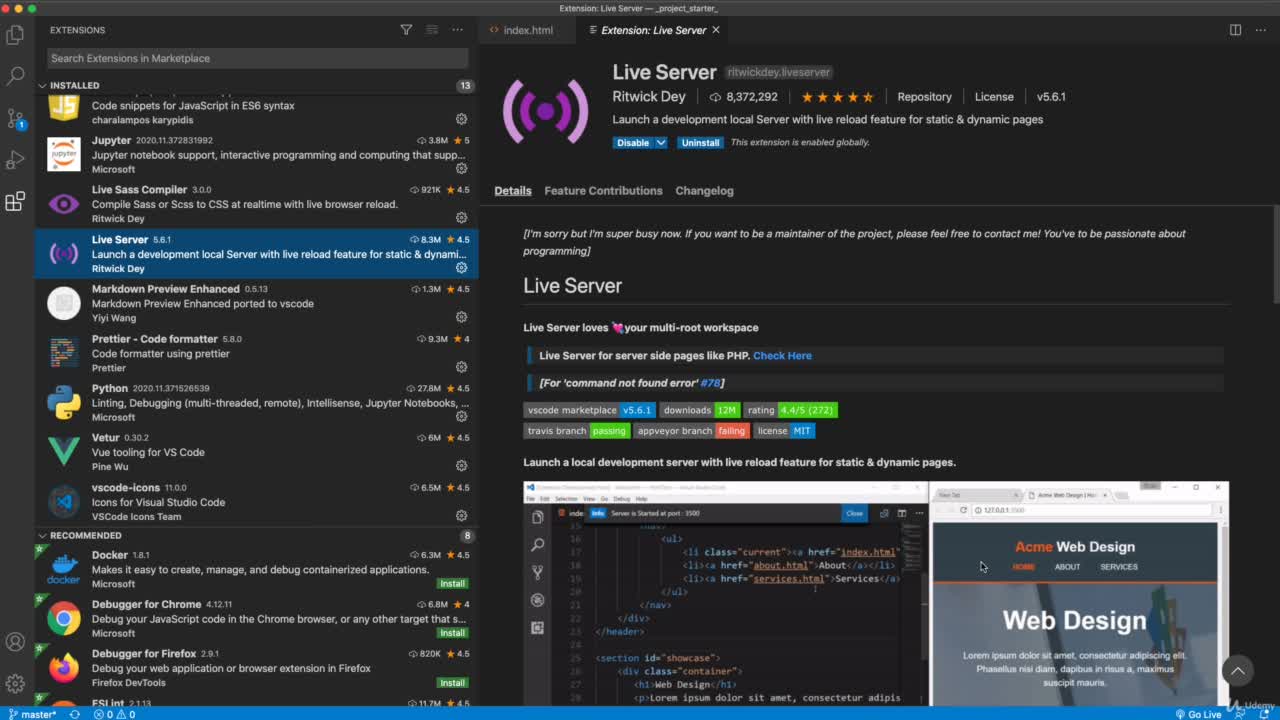Select the Vetur extension row
The width and height of the screenshot is (1280, 720).
257,452
